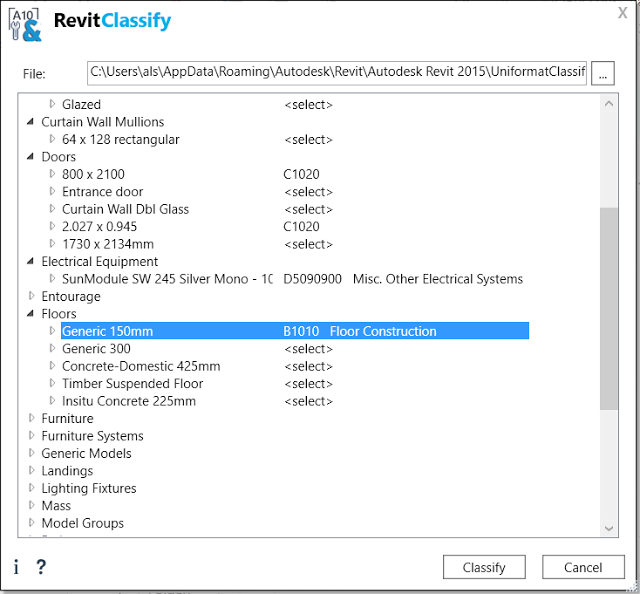This screenshot has width=640, height=594.
Task: Collapse the Floors category
Action: [x=31, y=314]
